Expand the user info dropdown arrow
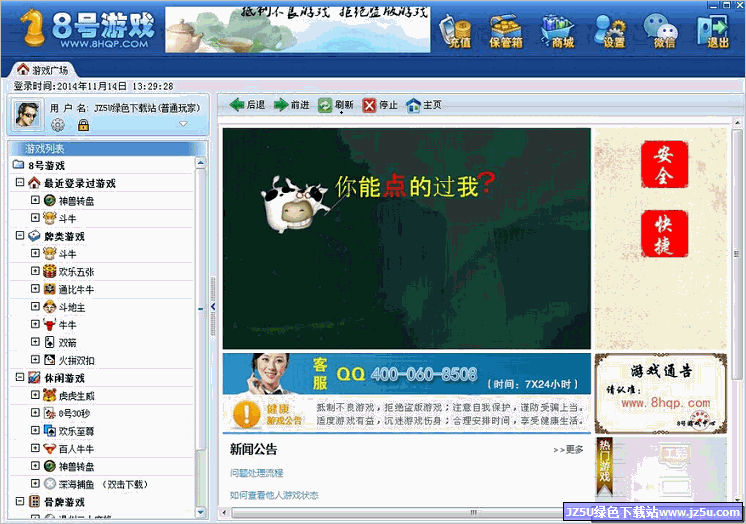 183,124
